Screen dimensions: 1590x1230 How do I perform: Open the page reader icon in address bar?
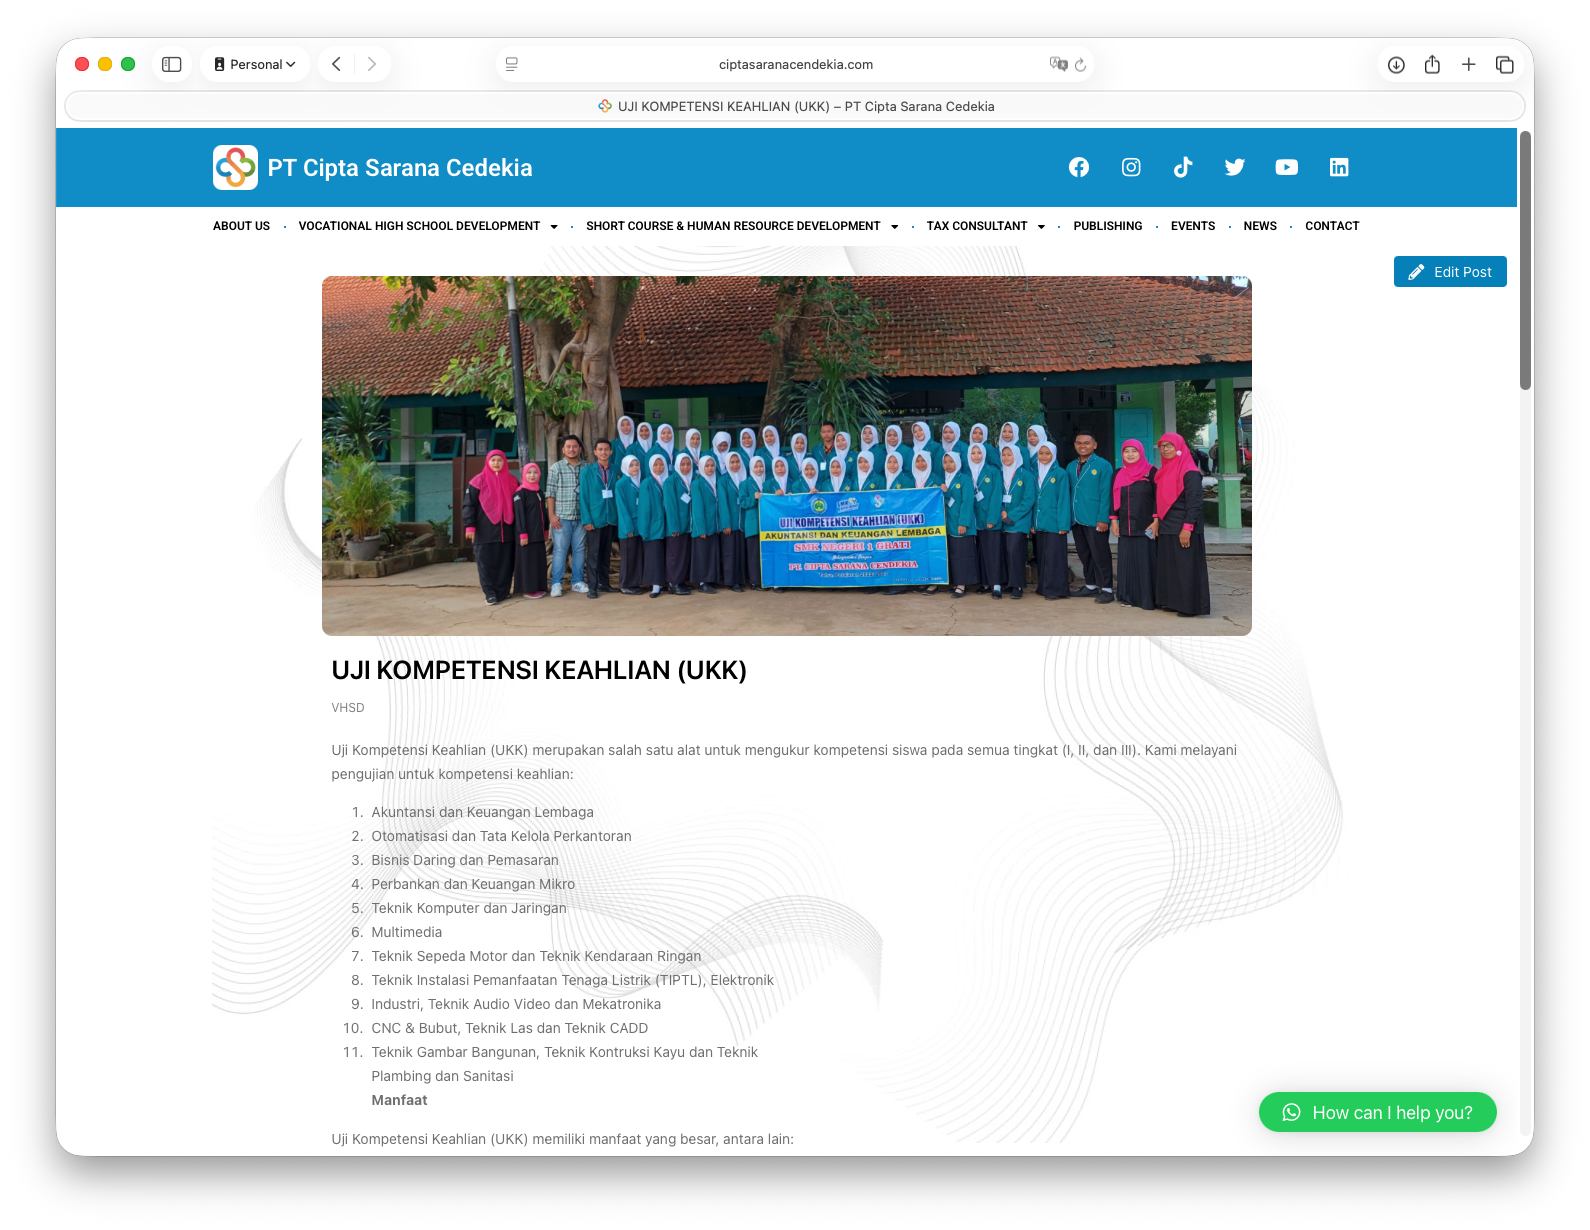[x=512, y=64]
